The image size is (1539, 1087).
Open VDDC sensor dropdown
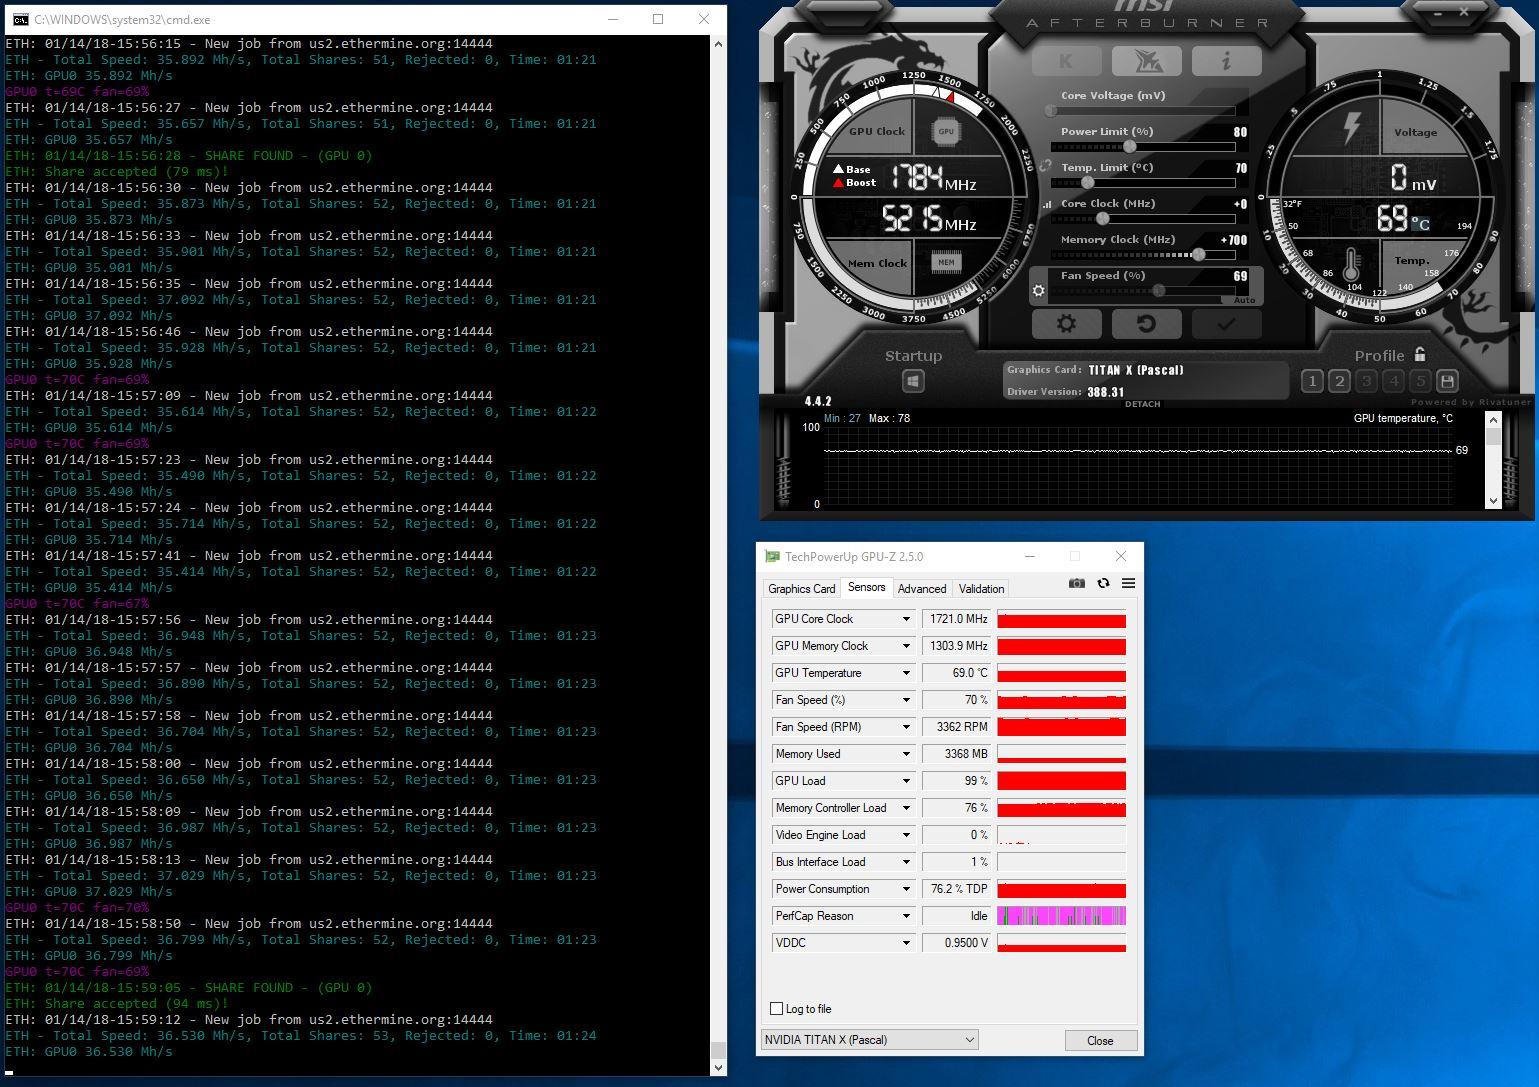click(x=906, y=943)
